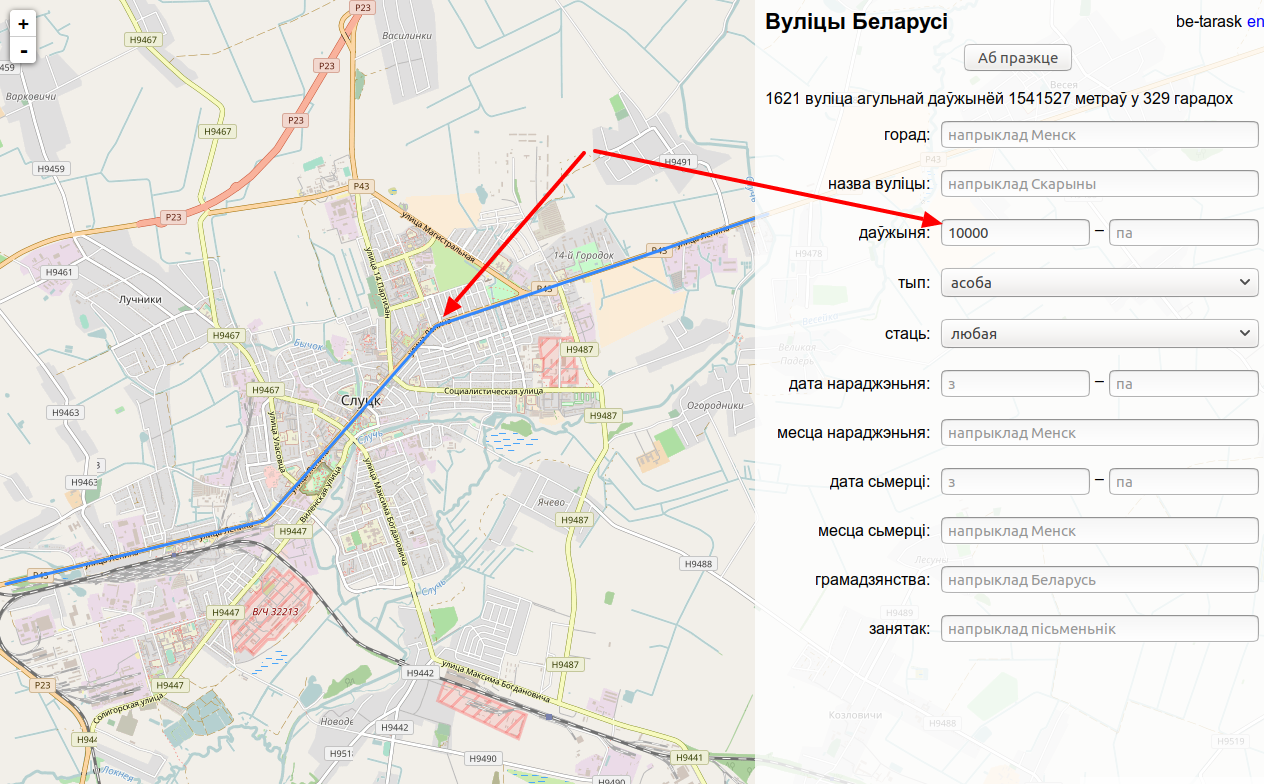1264x784 pixels.
Task: Click the H9461 road shield
Action: [59, 272]
